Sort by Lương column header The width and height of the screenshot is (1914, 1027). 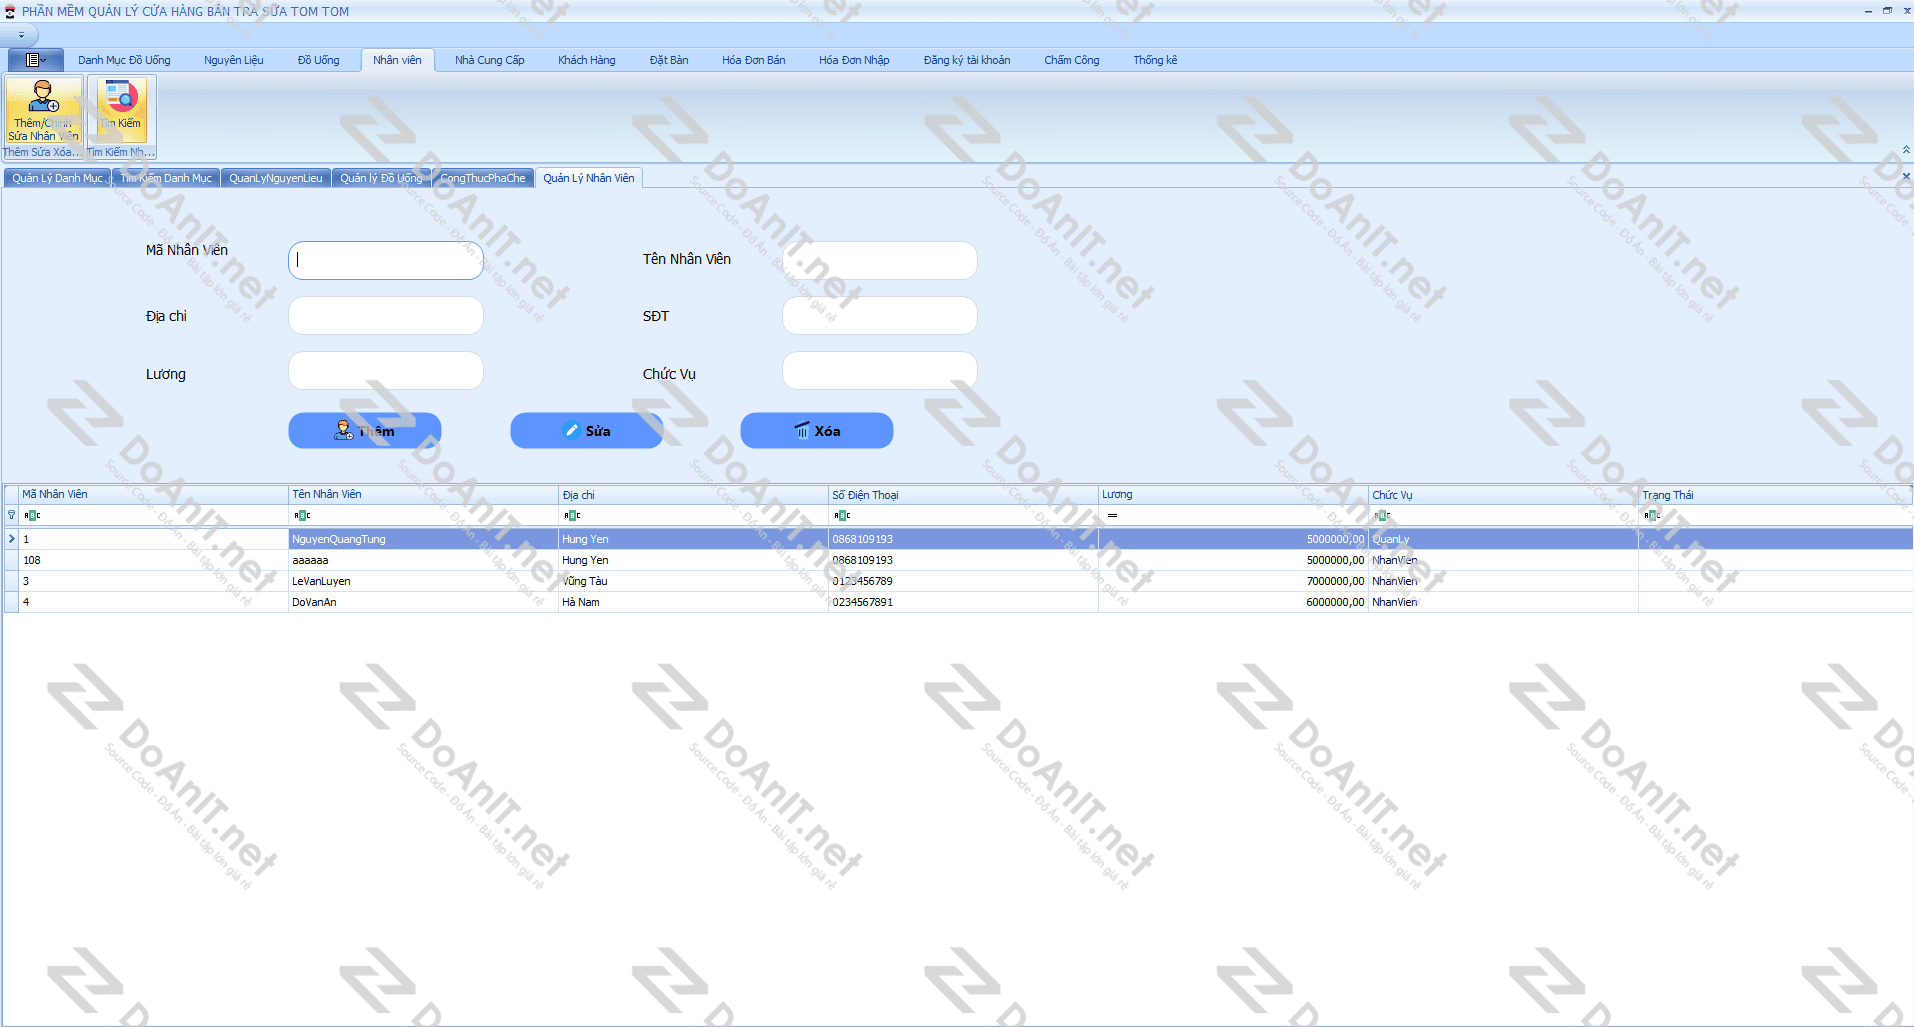(1233, 495)
